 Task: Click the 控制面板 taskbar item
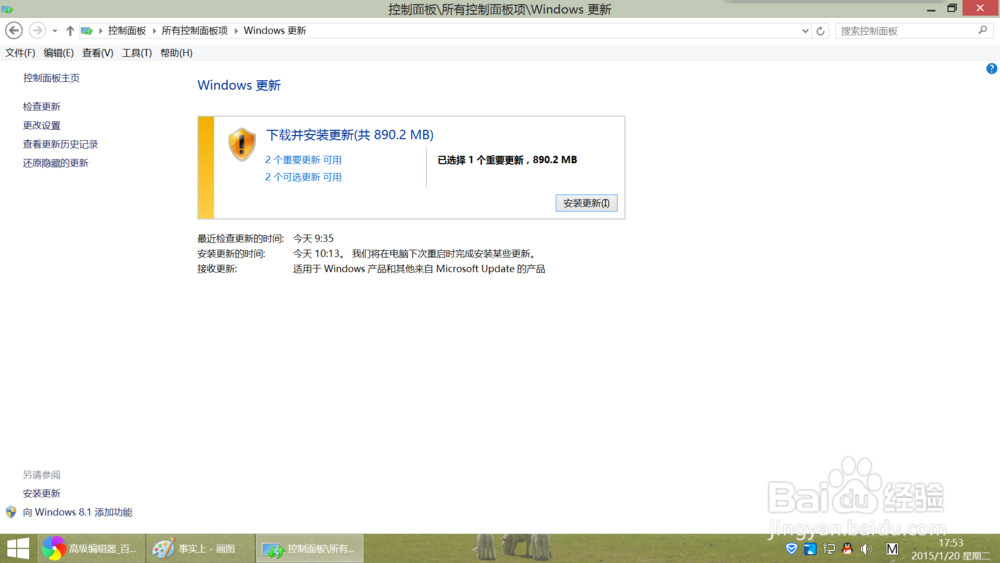point(310,548)
